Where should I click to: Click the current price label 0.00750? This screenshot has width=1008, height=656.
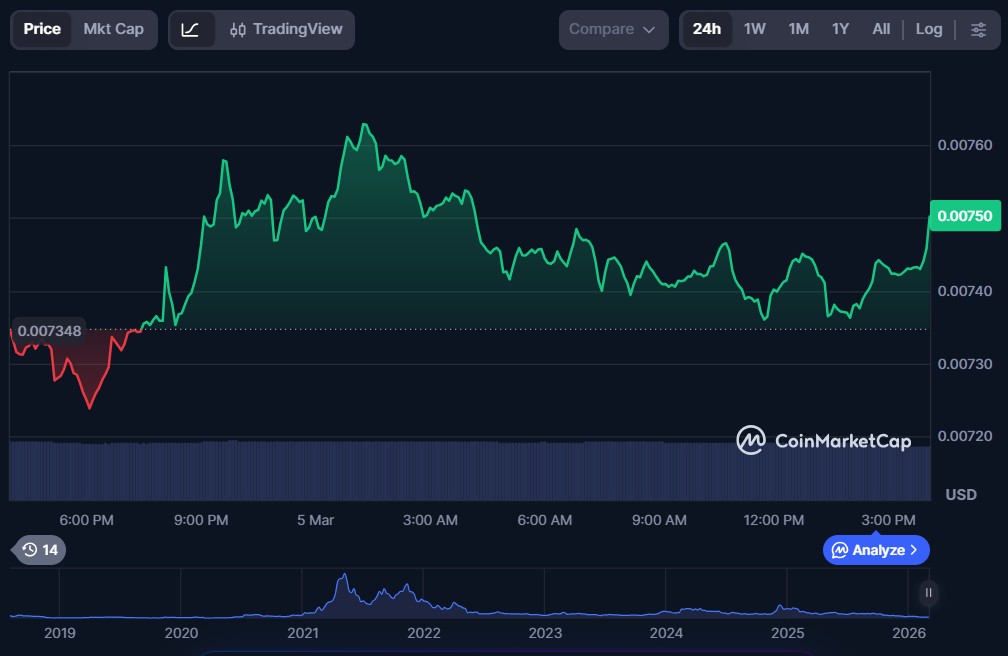966,216
